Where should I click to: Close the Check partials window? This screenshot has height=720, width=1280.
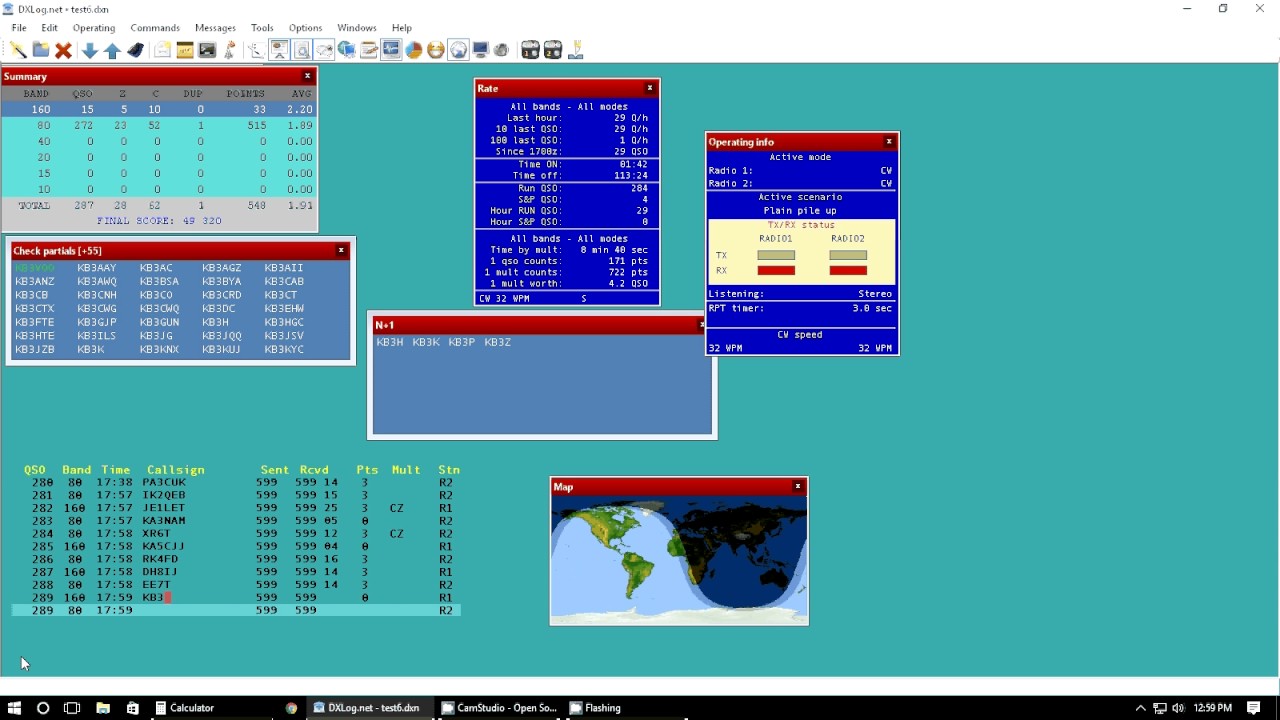(x=341, y=250)
